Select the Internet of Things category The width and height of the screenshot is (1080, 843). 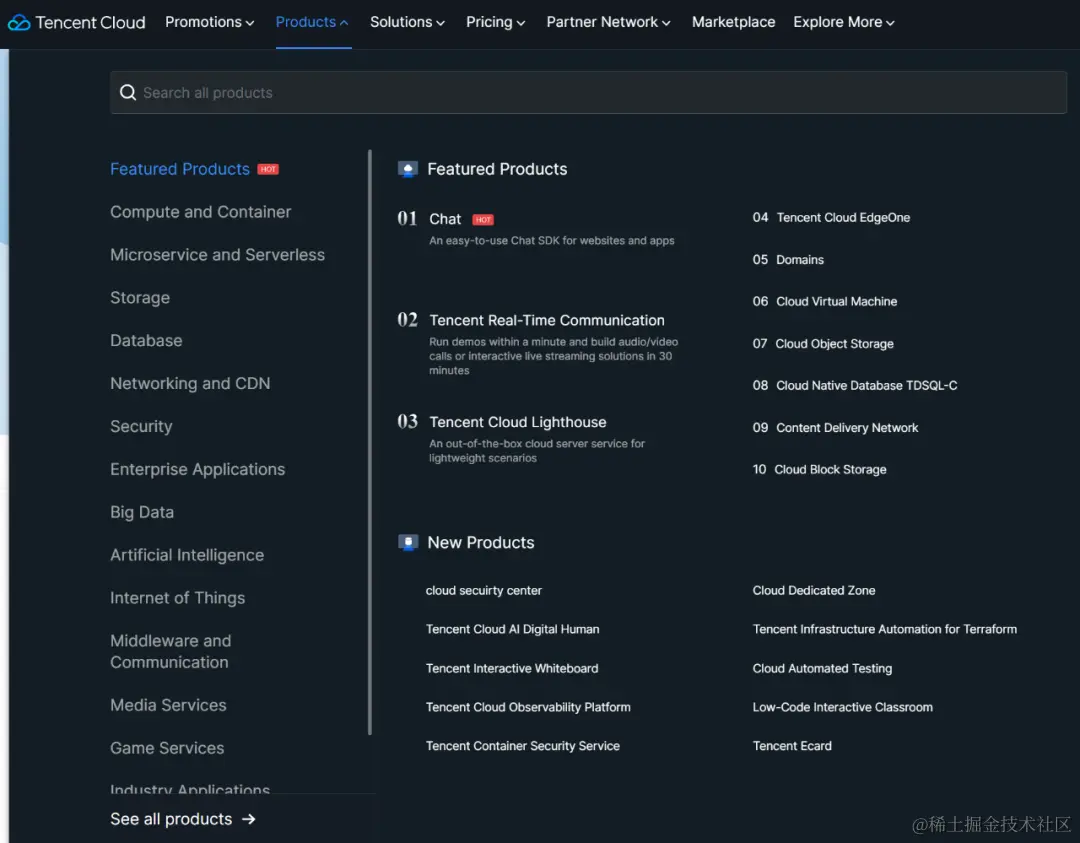178,598
